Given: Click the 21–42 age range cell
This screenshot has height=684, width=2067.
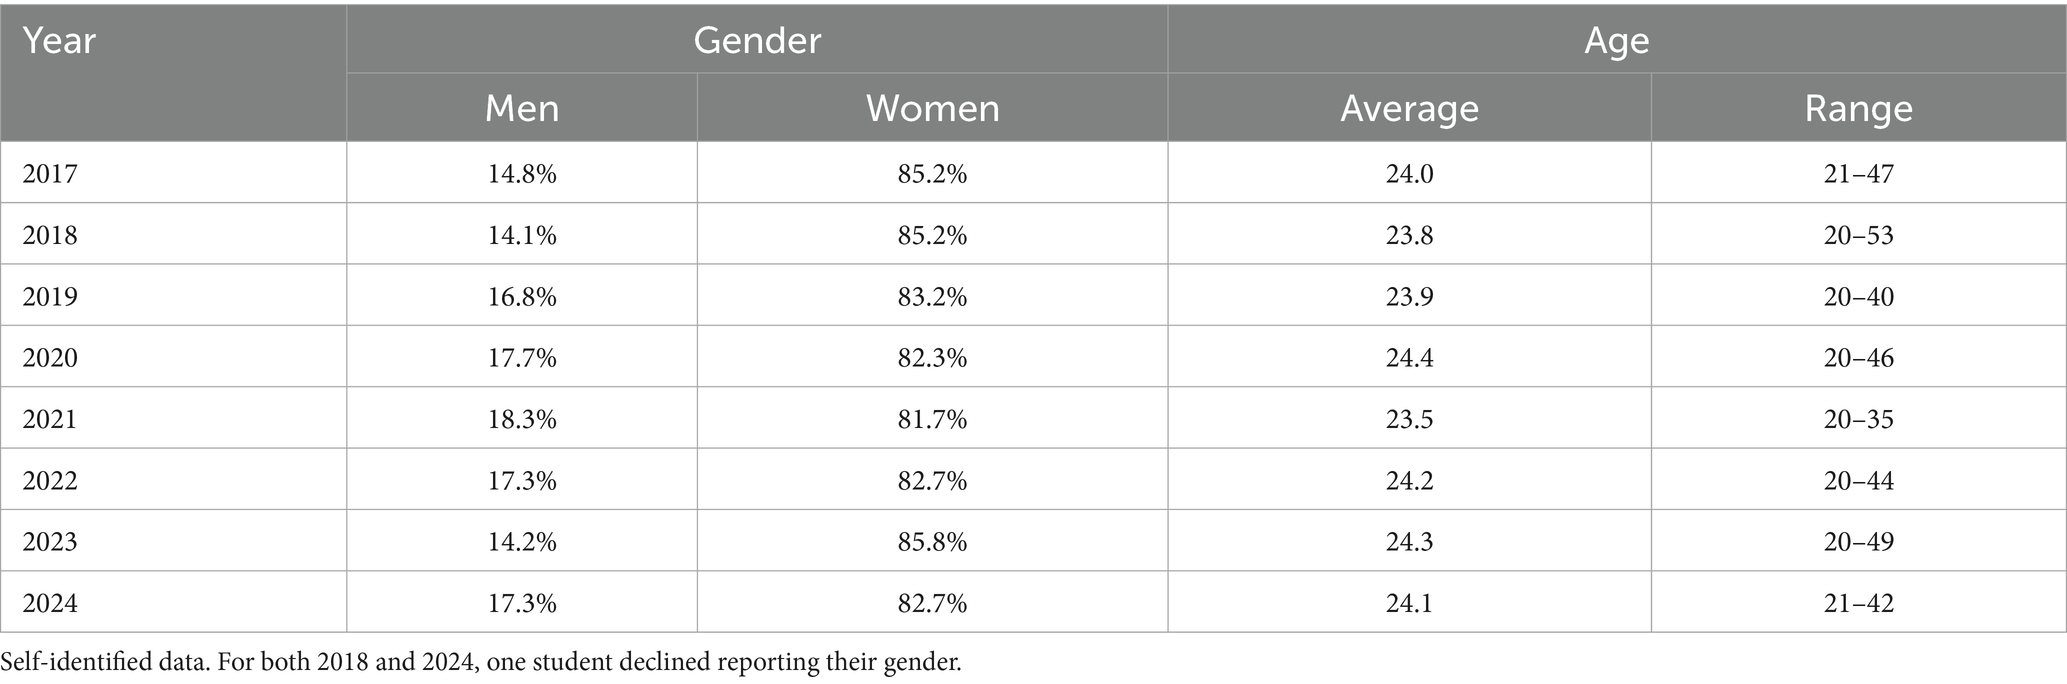Looking at the screenshot, I should (1858, 603).
